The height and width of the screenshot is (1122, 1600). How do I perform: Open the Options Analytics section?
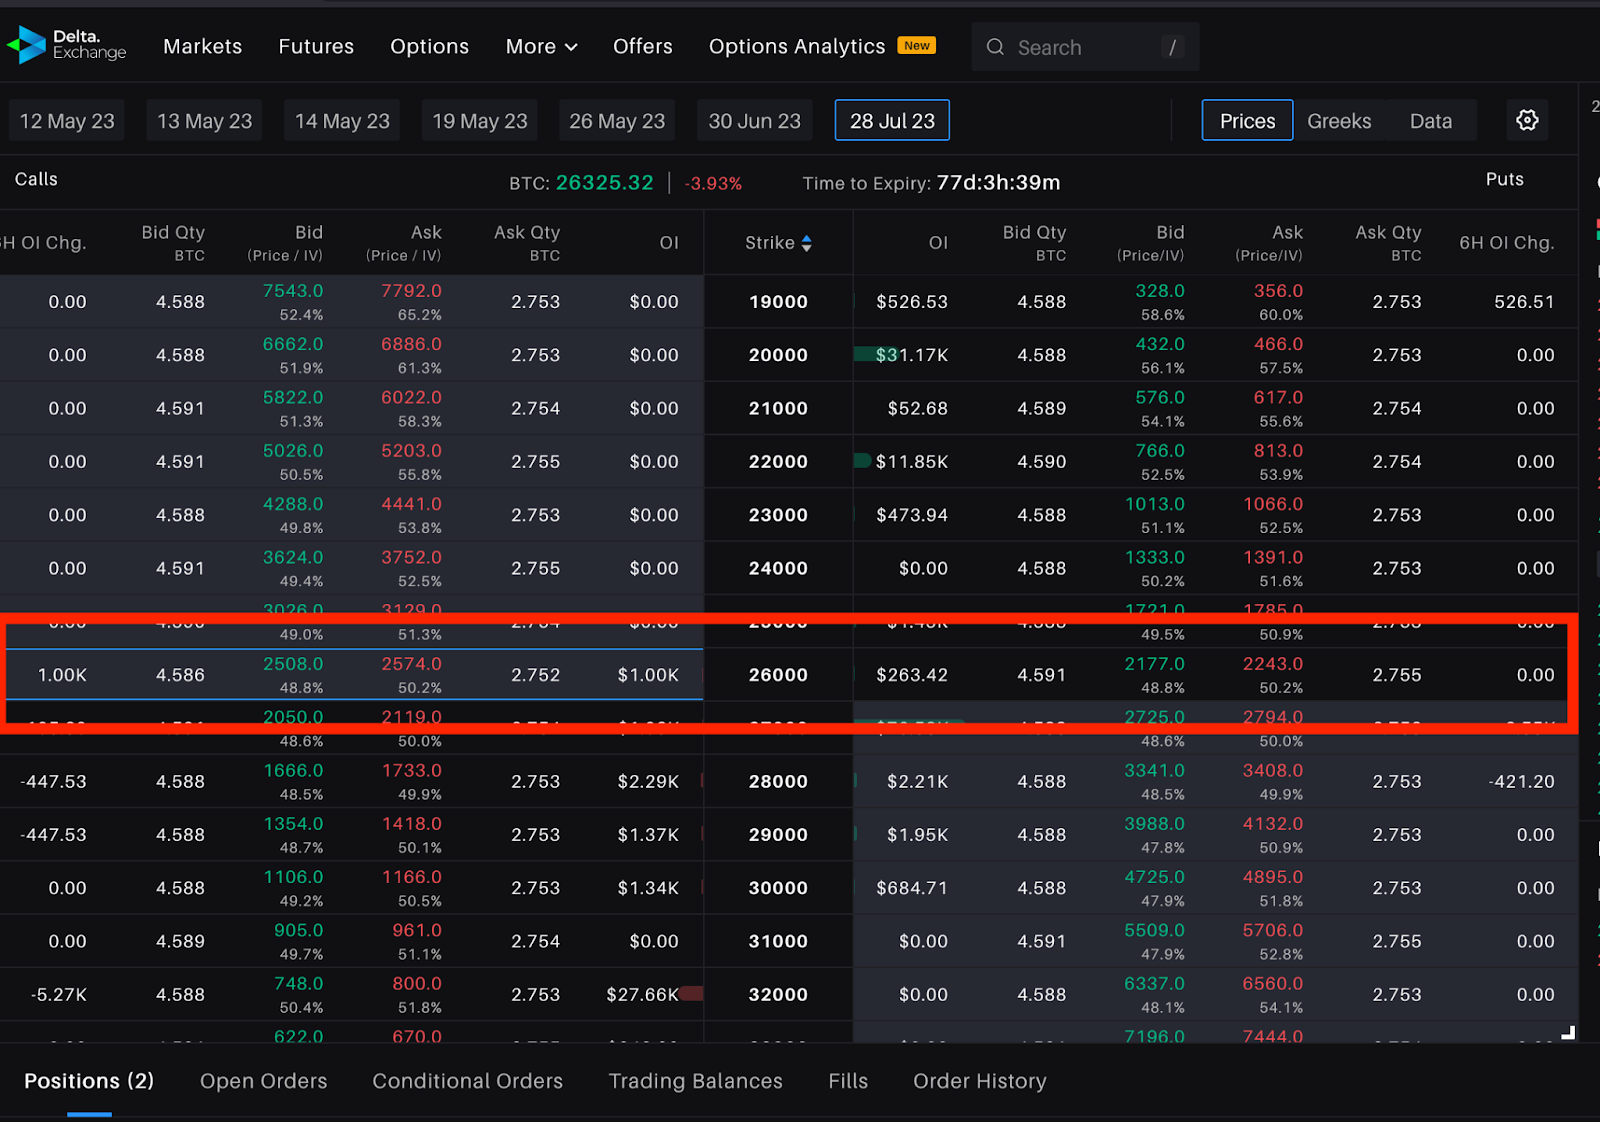click(x=796, y=46)
